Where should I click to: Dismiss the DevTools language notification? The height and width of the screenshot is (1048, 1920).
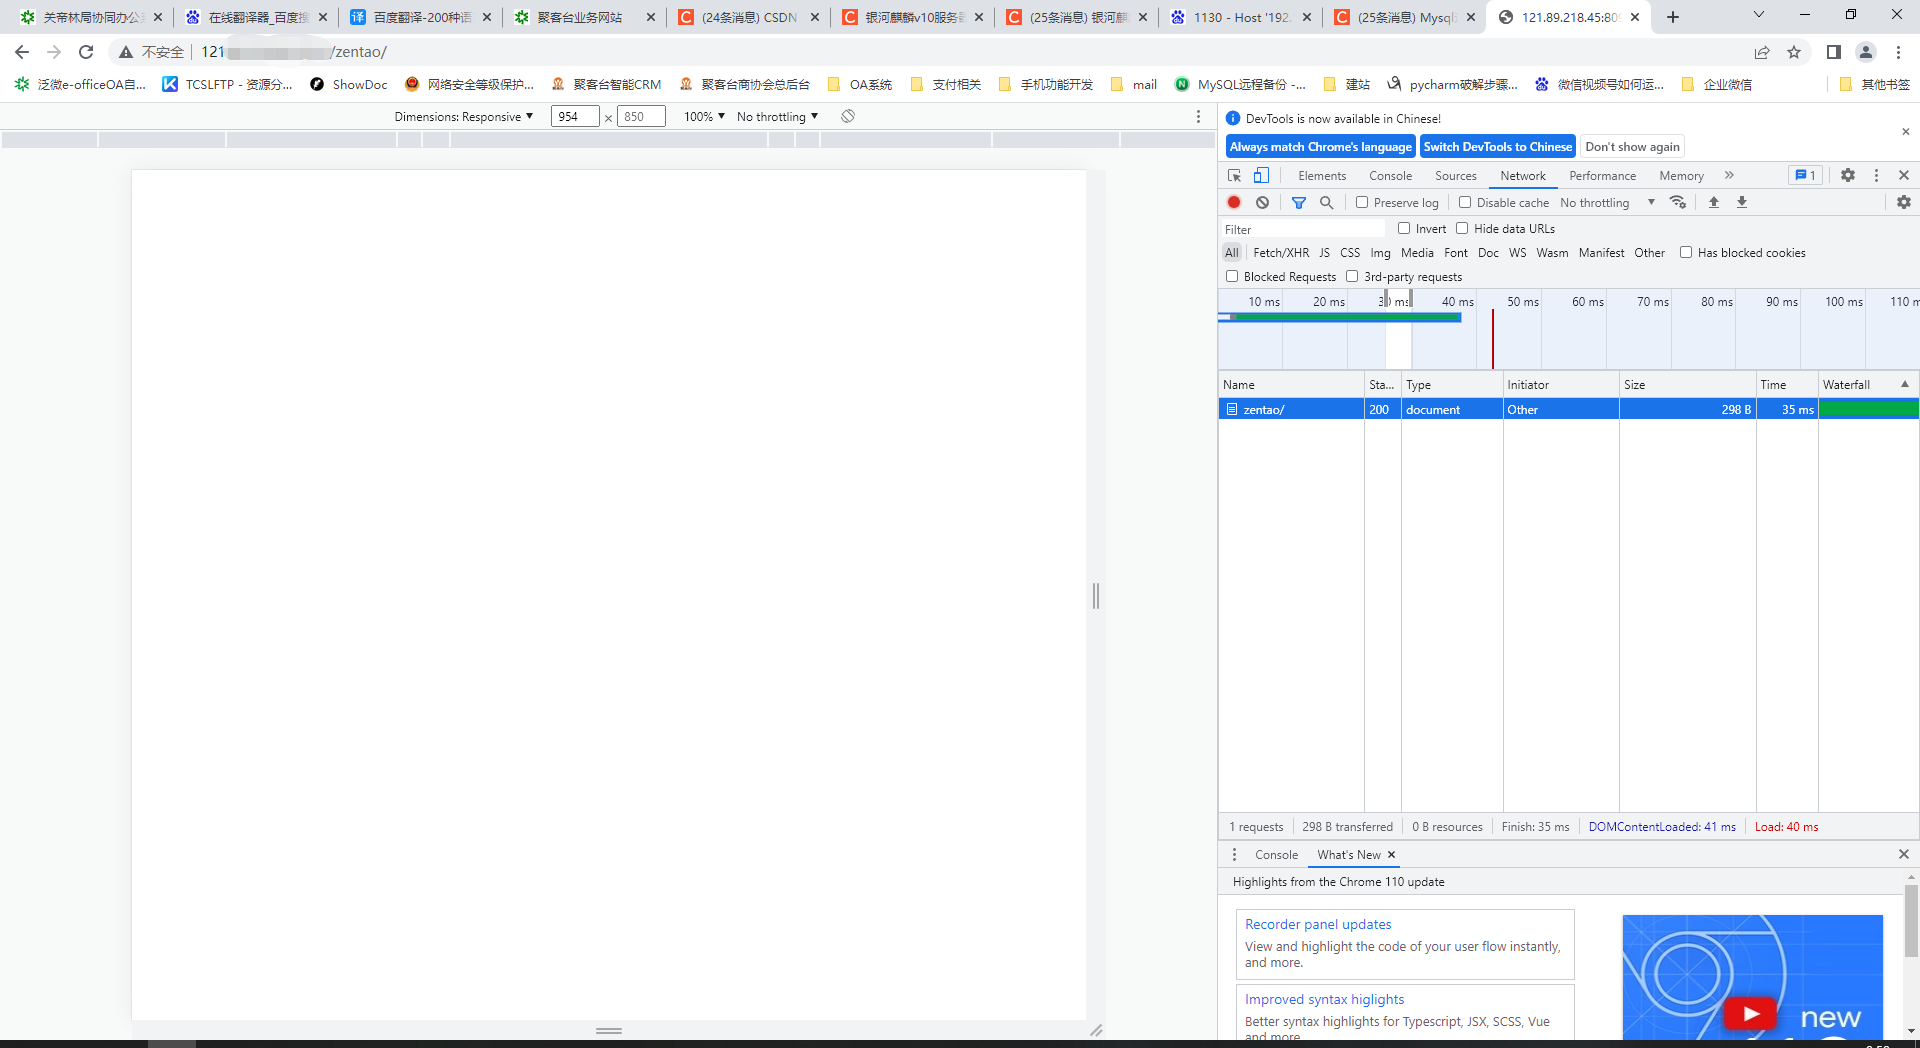pyautogui.click(x=1905, y=132)
